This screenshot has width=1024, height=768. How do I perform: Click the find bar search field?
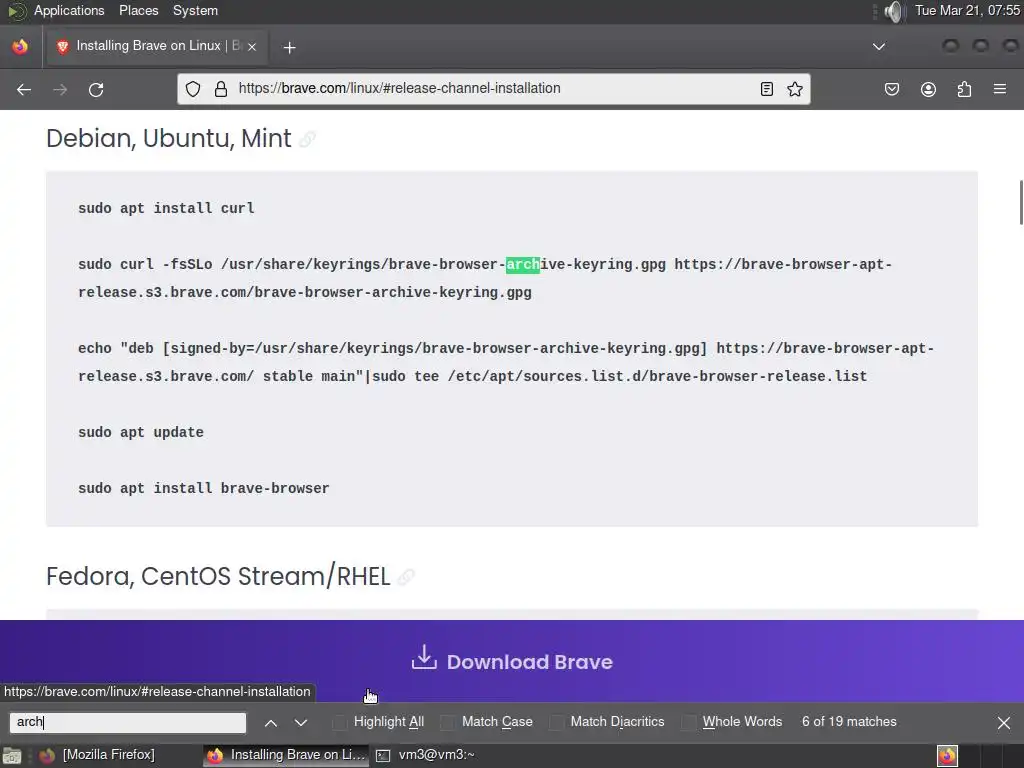[x=128, y=722]
